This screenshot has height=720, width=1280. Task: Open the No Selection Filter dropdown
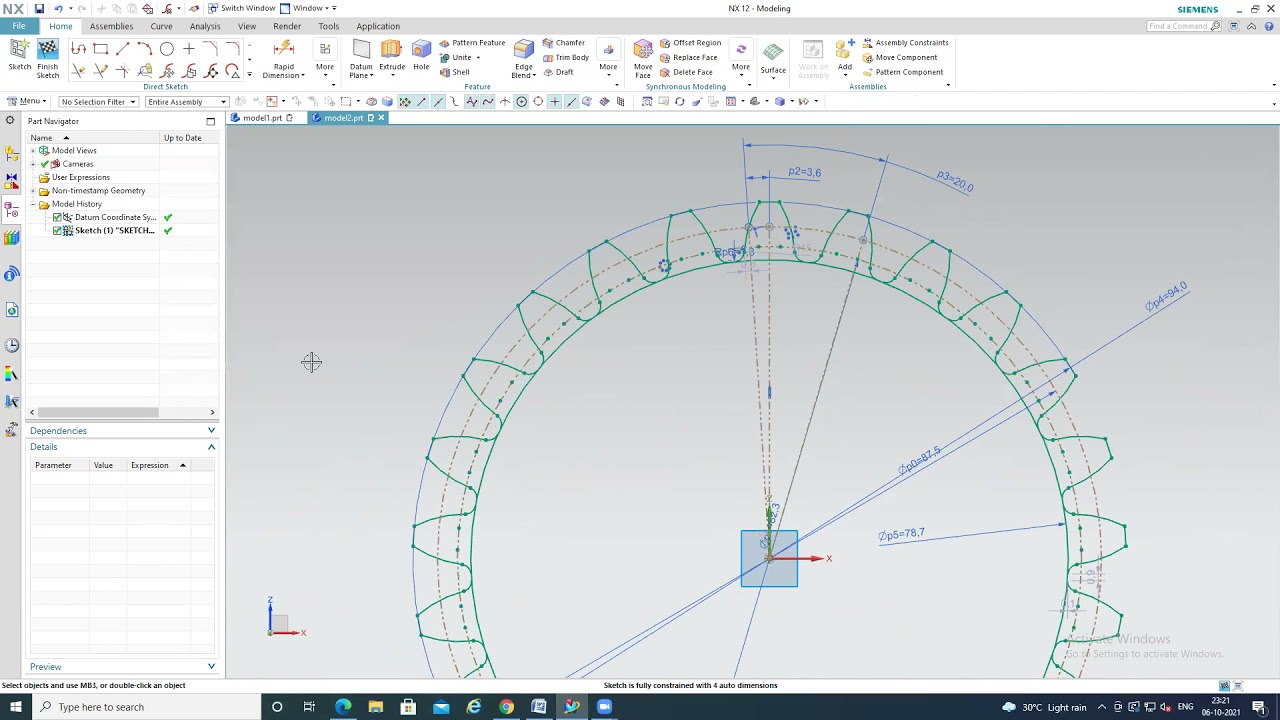[98, 101]
